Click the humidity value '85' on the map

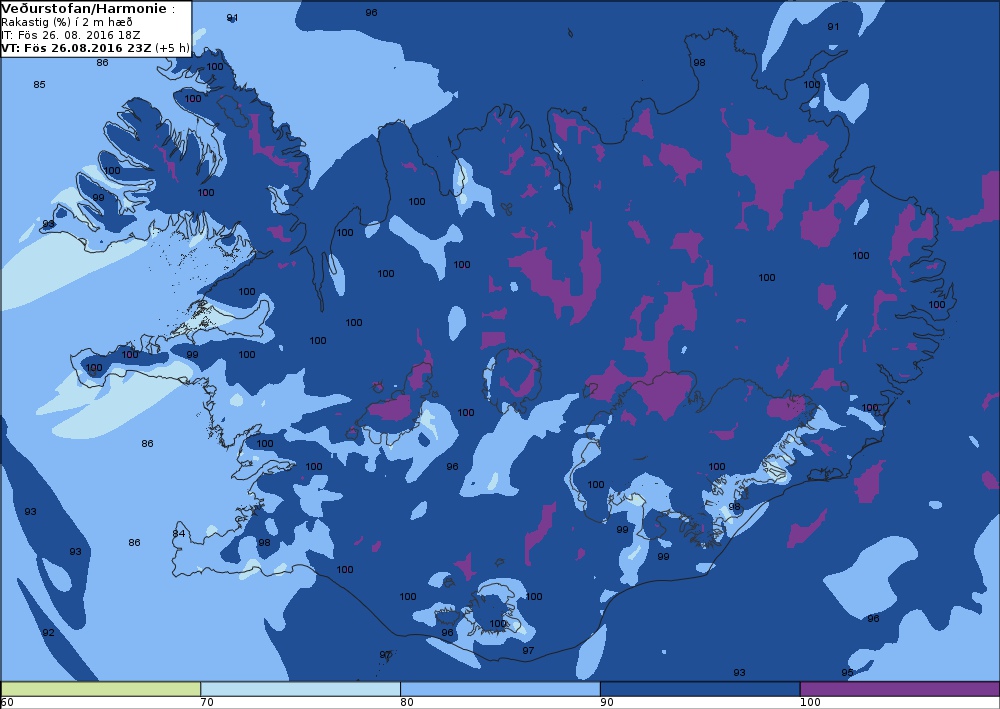coord(39,84)
